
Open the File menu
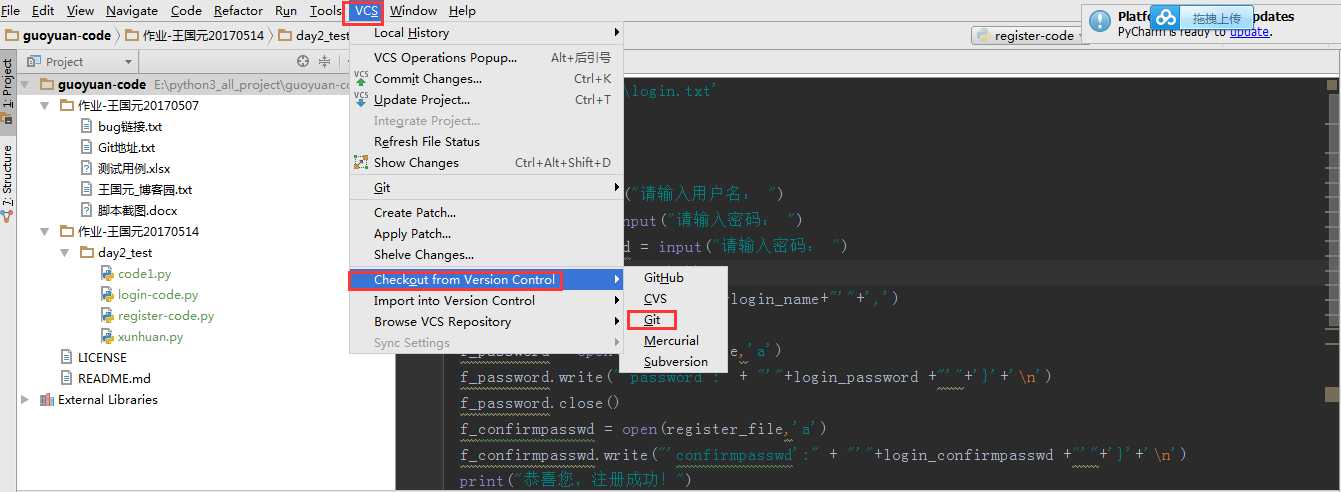click(x=11, y=10)
